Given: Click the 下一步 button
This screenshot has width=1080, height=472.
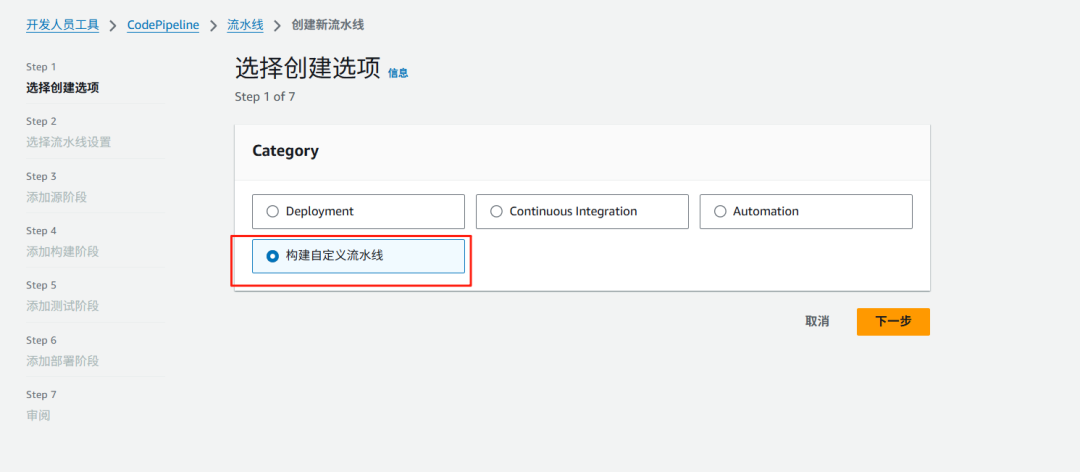Looking at the screenshot, I should tap(893, 322).
